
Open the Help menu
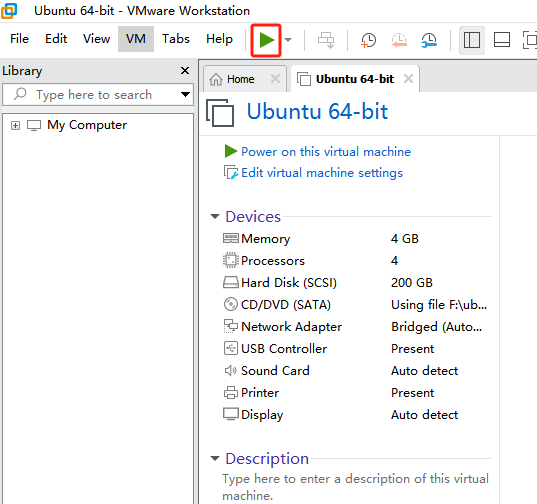point(219,39)
